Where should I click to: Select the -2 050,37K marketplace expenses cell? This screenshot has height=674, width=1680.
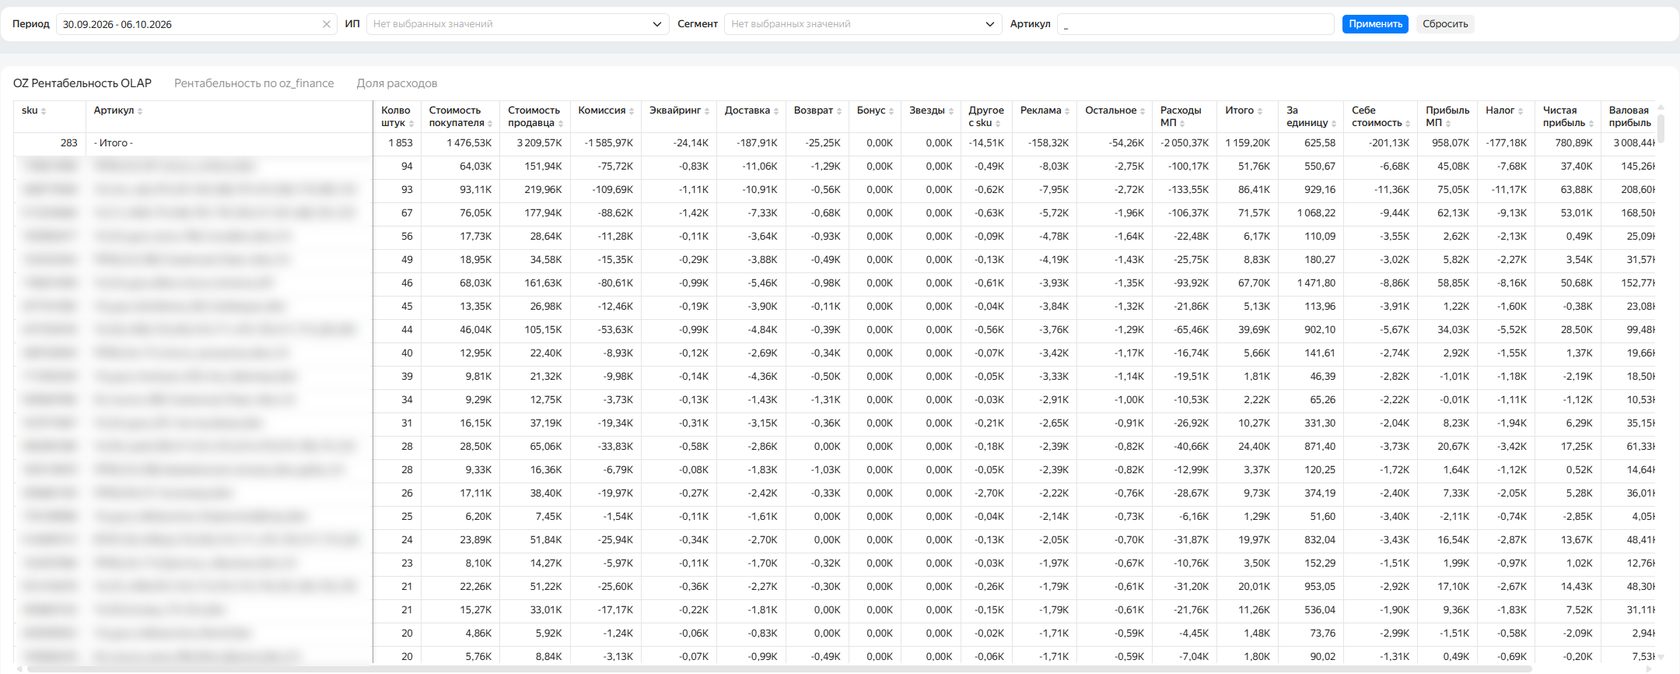coord(1184,143)
